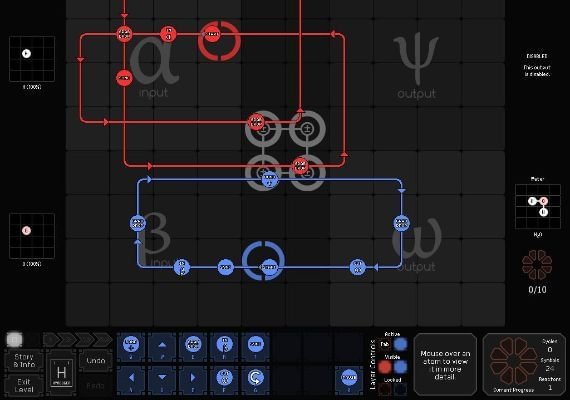Click the Current Progress flower gauge
This screenshot has height=400, width=570.
coord(513,361)
